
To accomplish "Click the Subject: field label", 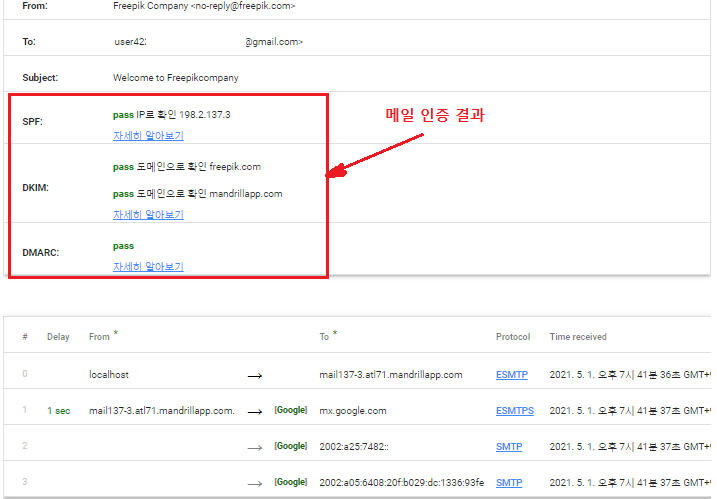I will (x=40, y=78).
